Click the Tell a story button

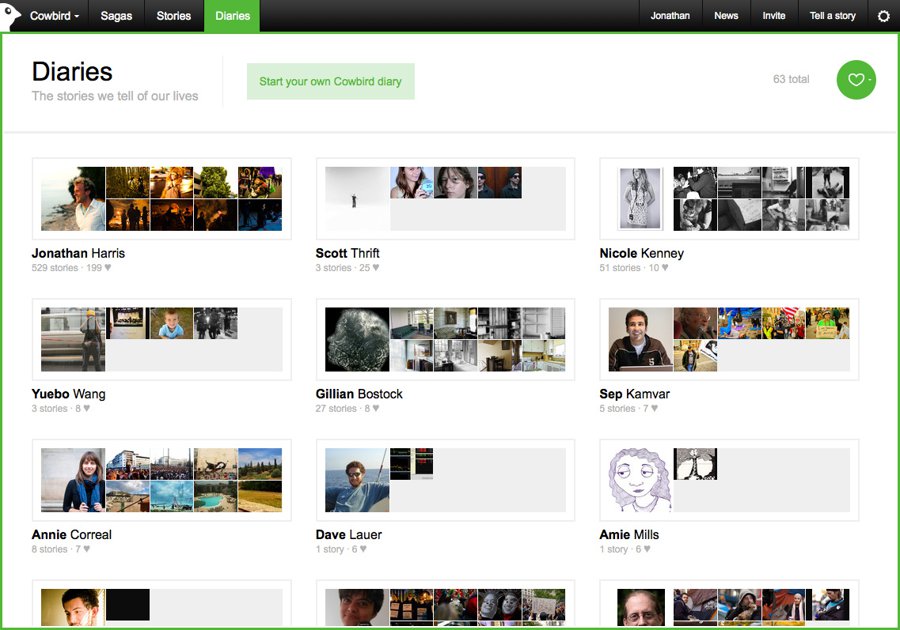pos(832,15)
